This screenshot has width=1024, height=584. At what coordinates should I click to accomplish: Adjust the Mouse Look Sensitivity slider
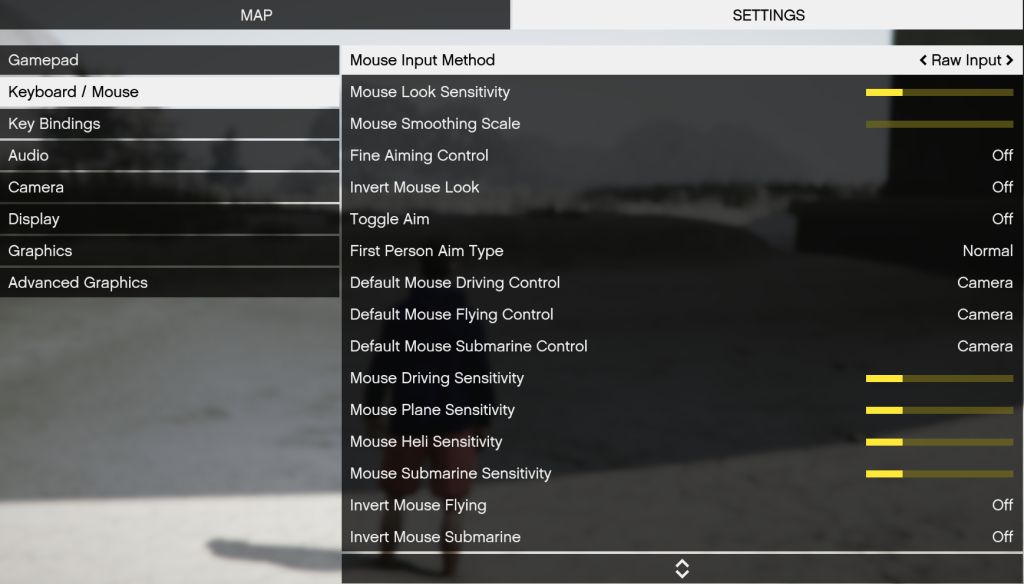[x=939, y=92]
